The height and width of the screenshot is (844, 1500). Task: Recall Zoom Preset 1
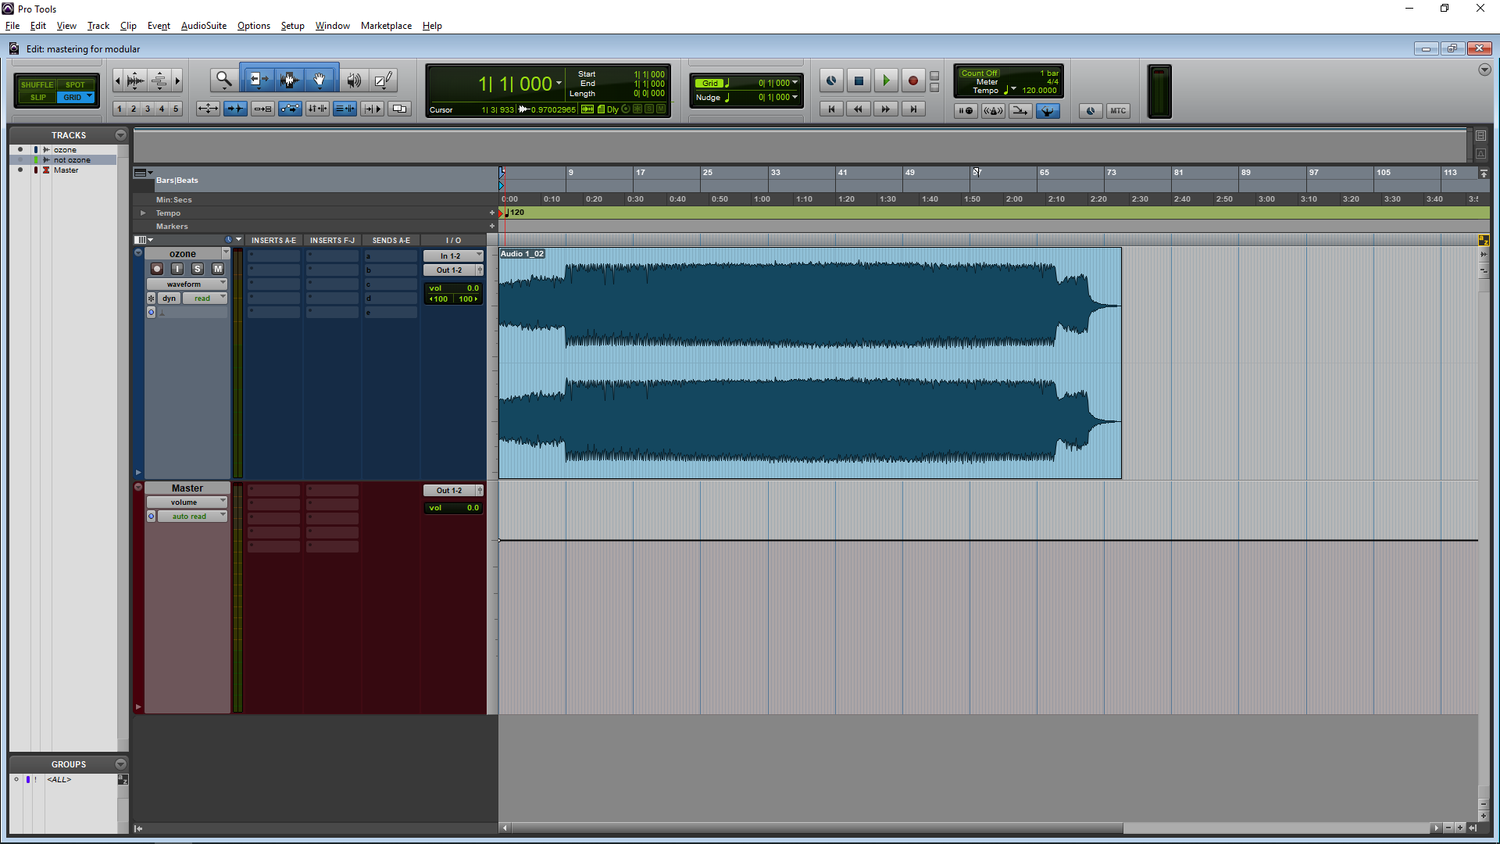pos(119,109)
